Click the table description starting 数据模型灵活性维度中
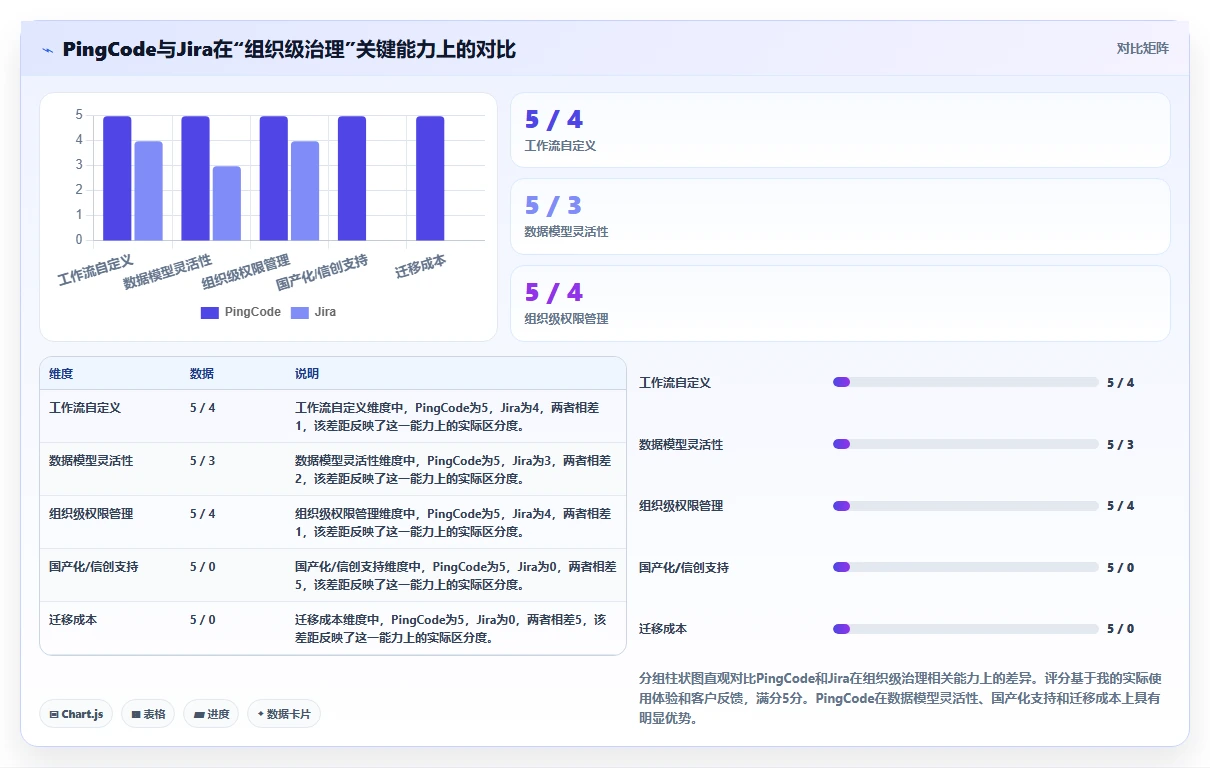Screen dimensions: 1210x768 click(x=453, y=470)
